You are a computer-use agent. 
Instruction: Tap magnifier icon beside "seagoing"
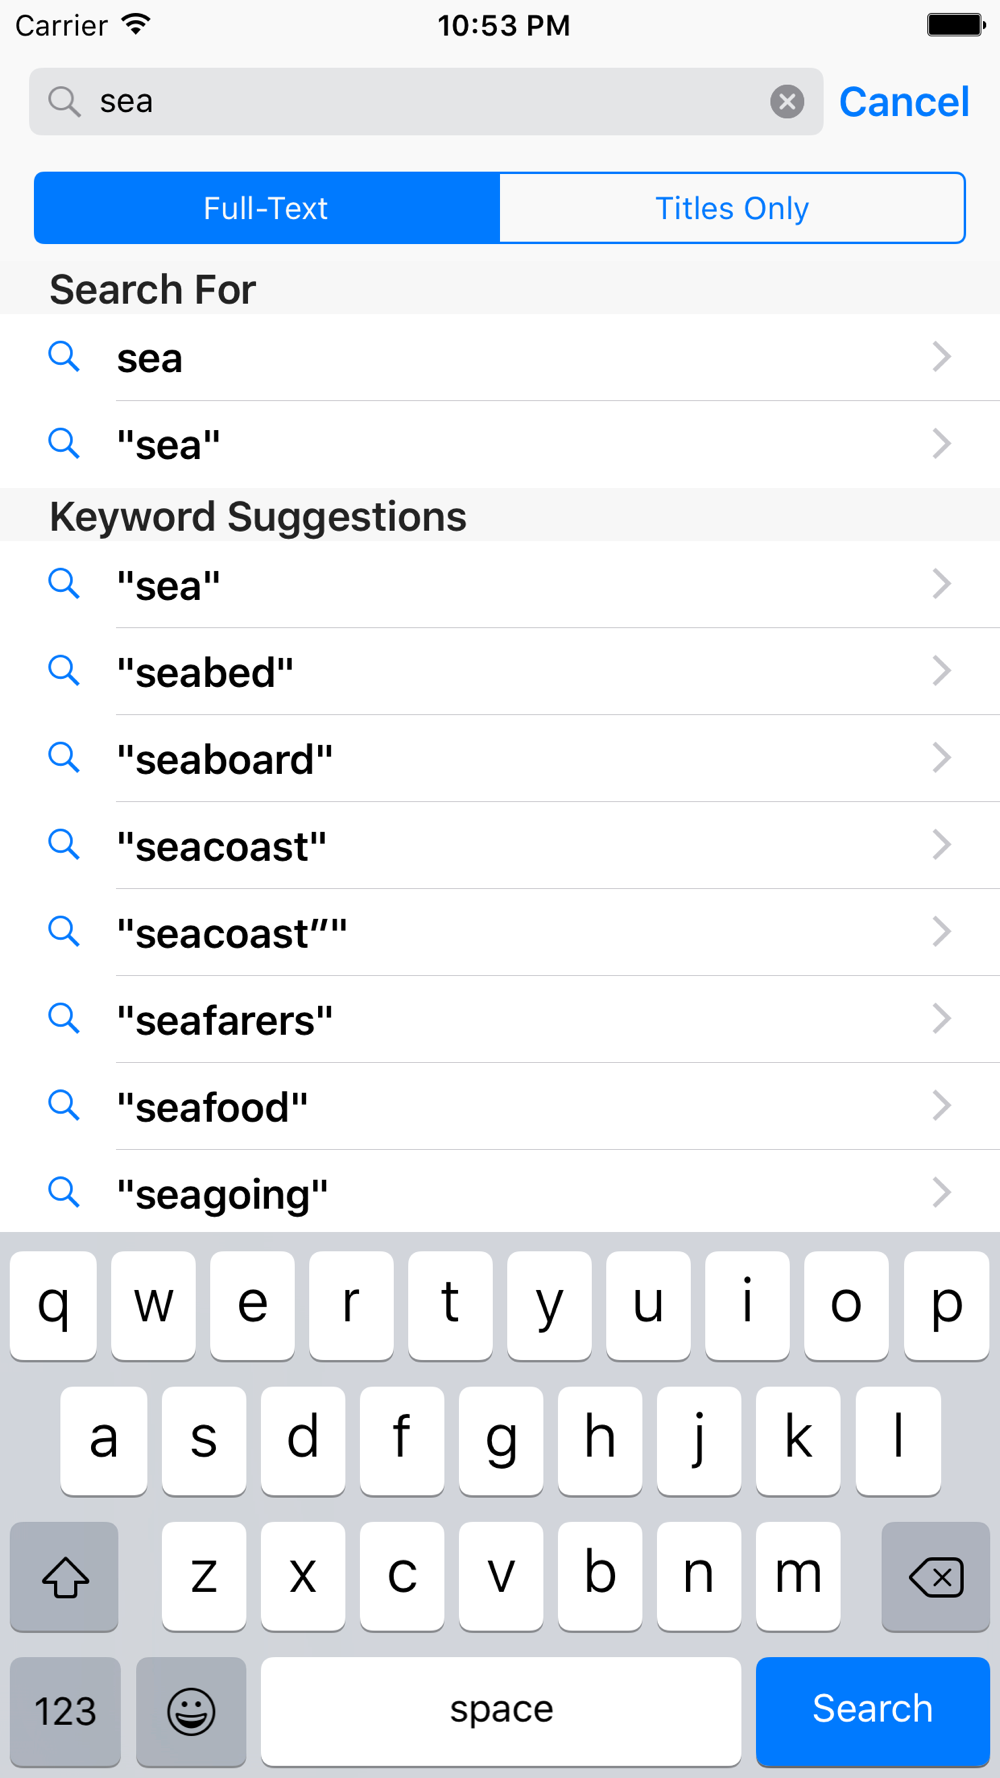[x=64, y=1192]
